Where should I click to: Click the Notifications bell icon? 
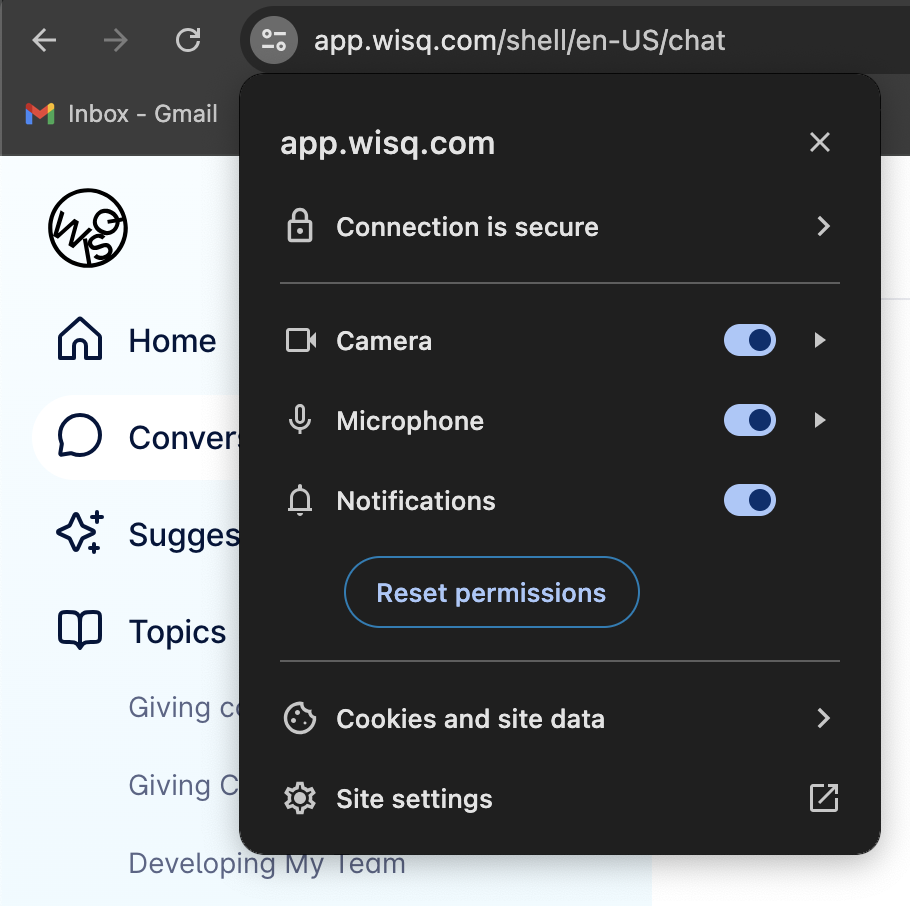(300, 500)
